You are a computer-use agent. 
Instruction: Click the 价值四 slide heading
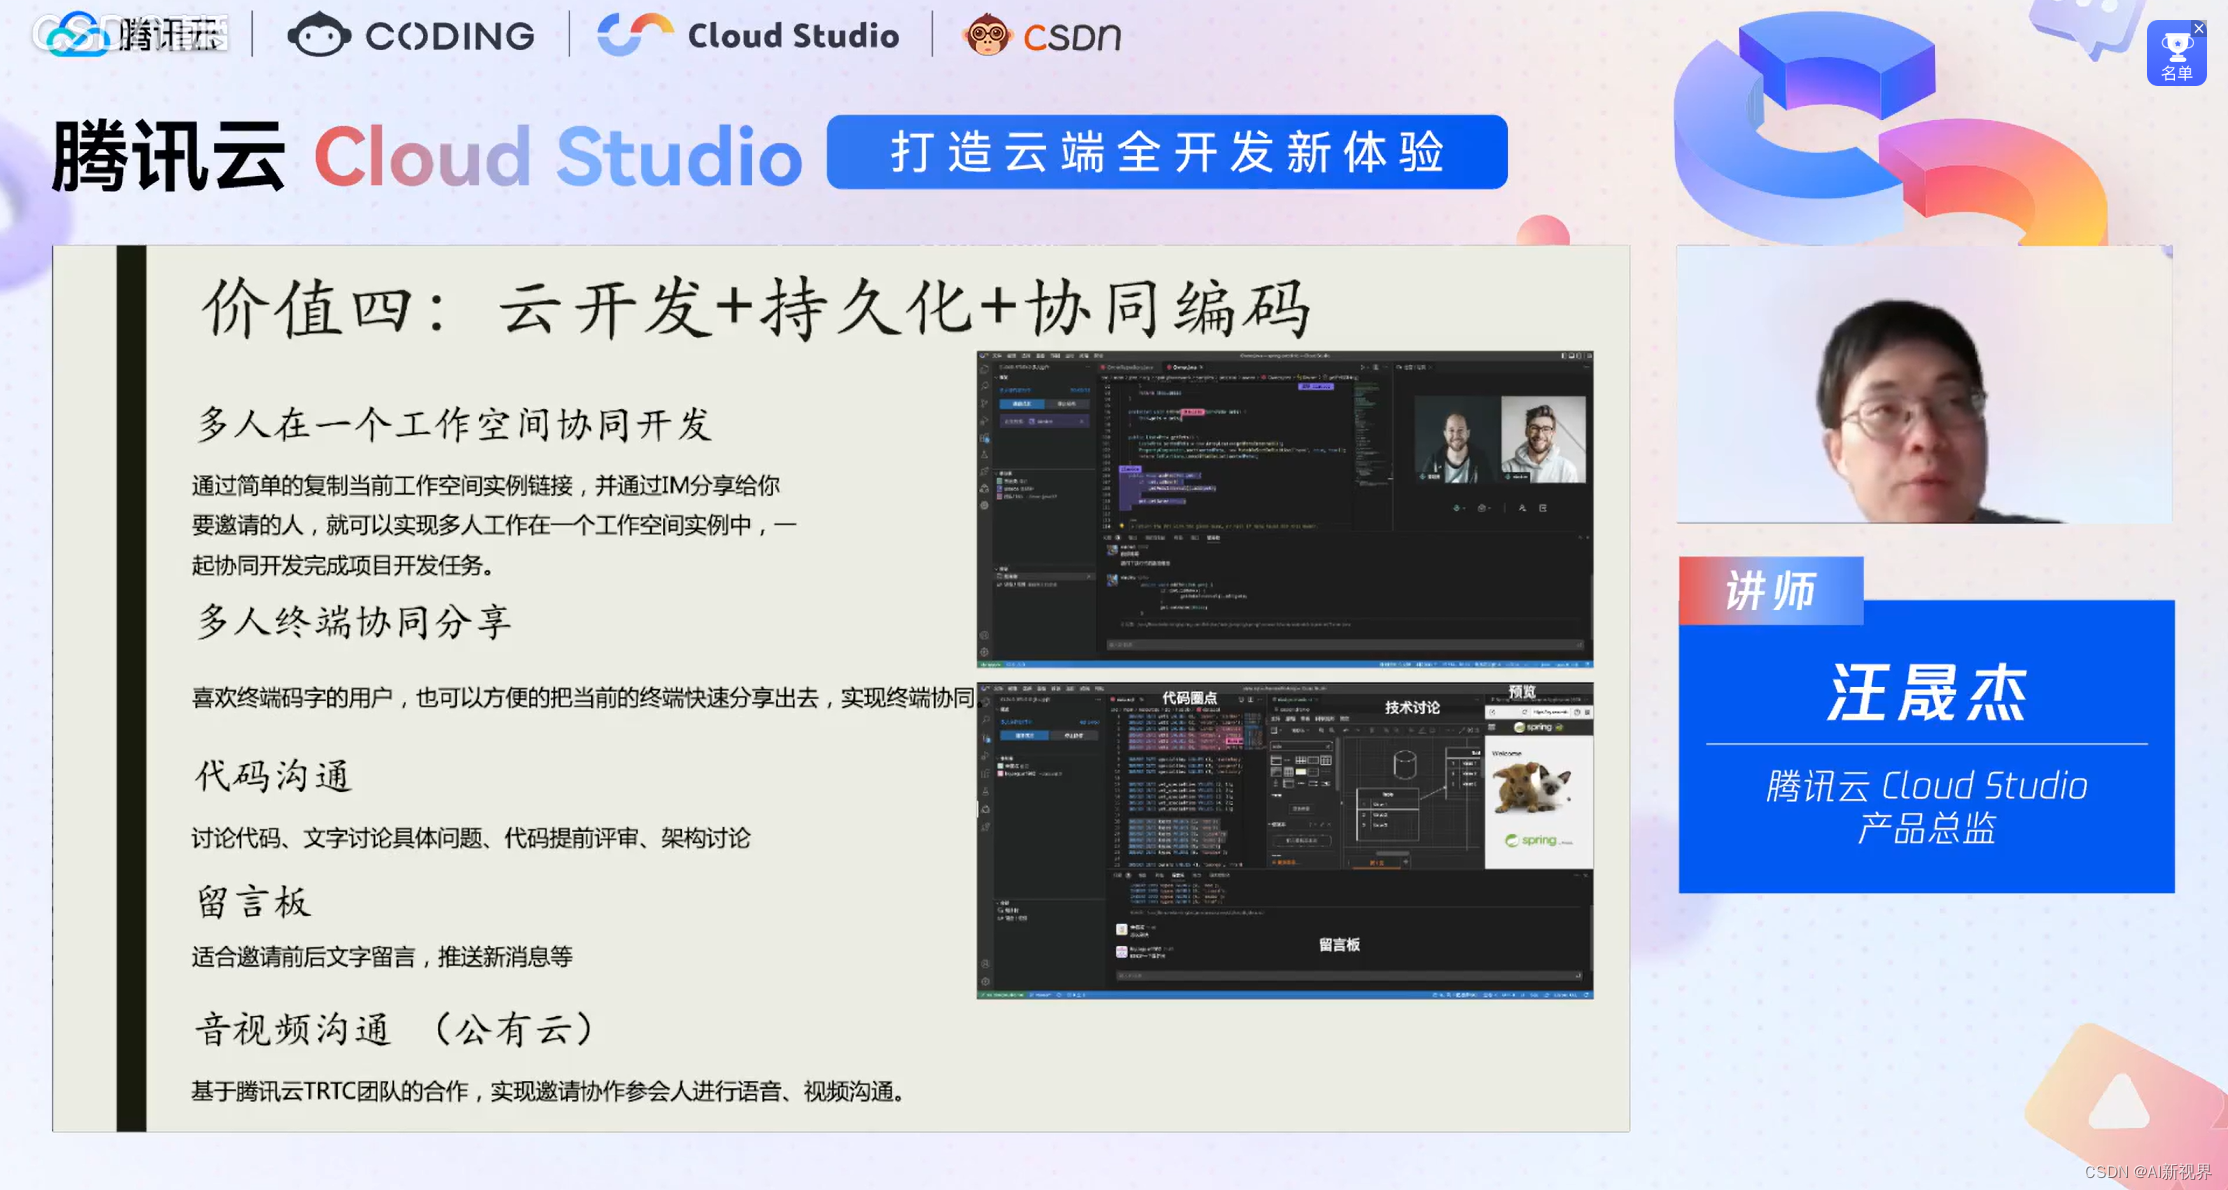point(755,307)
